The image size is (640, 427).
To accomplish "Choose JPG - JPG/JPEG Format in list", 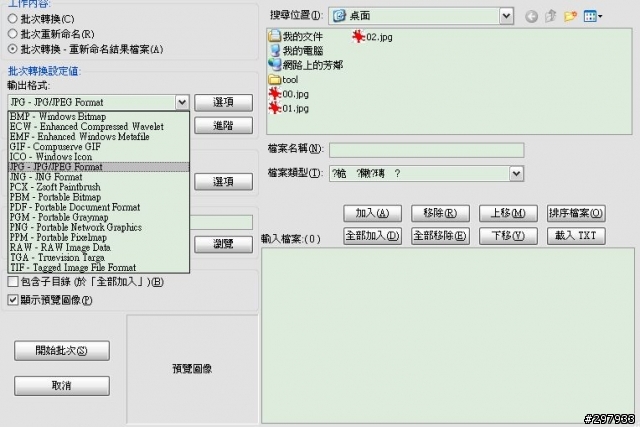I will 99,167.
